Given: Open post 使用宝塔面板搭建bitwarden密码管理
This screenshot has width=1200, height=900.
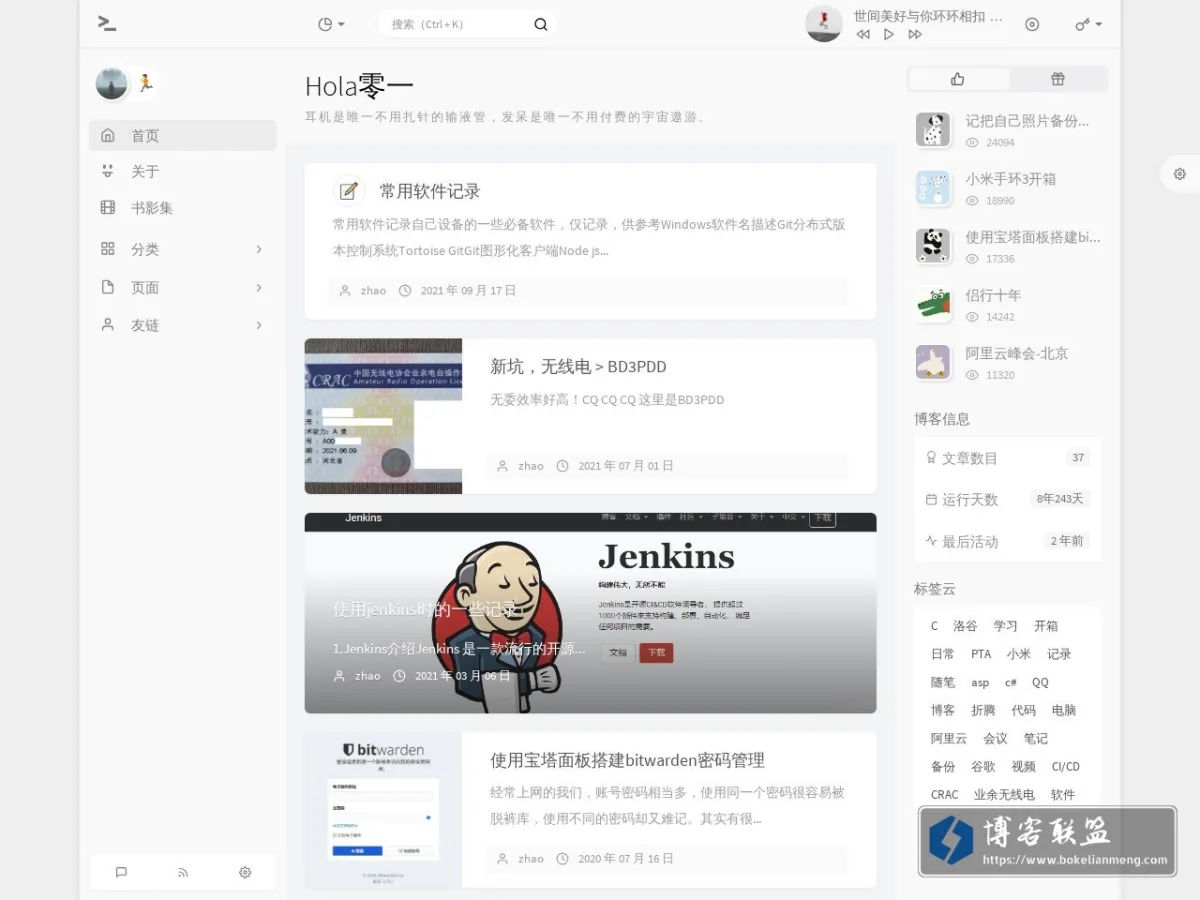Looking at the screenshot, I should pyautogui.click(x=627, y=760).
